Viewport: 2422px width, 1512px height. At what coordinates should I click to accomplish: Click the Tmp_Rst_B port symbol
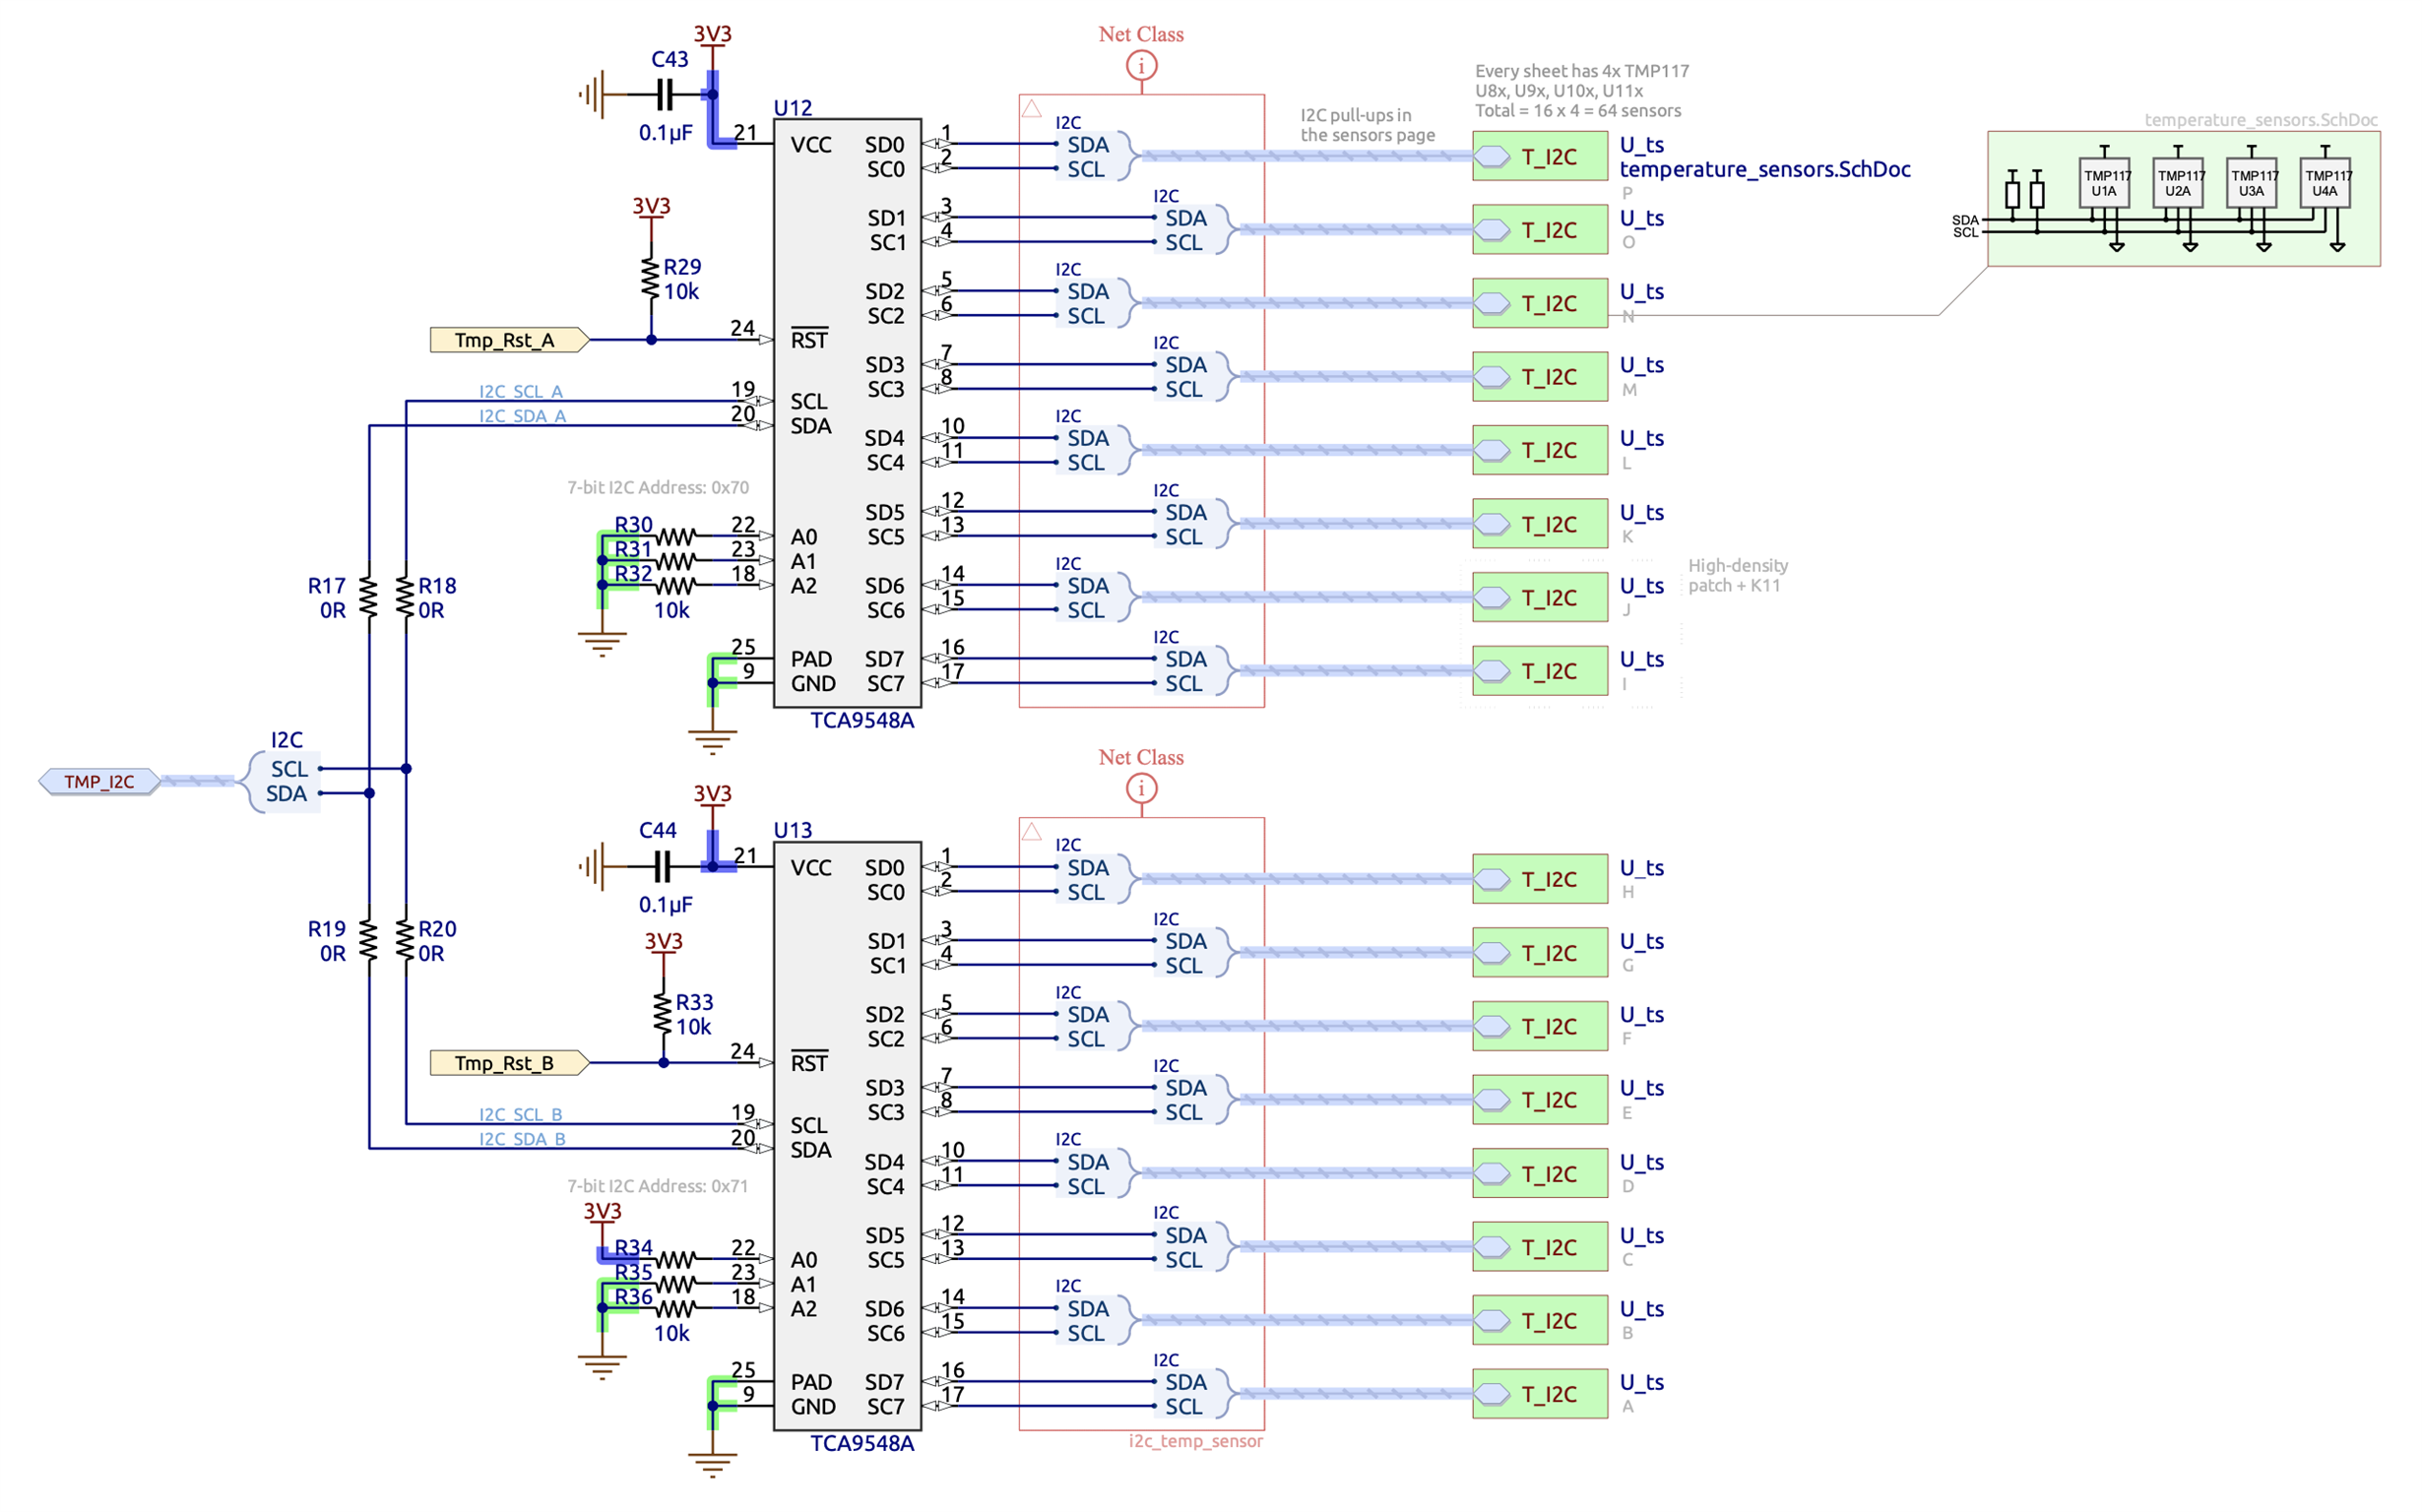[x=509, y=1063]
